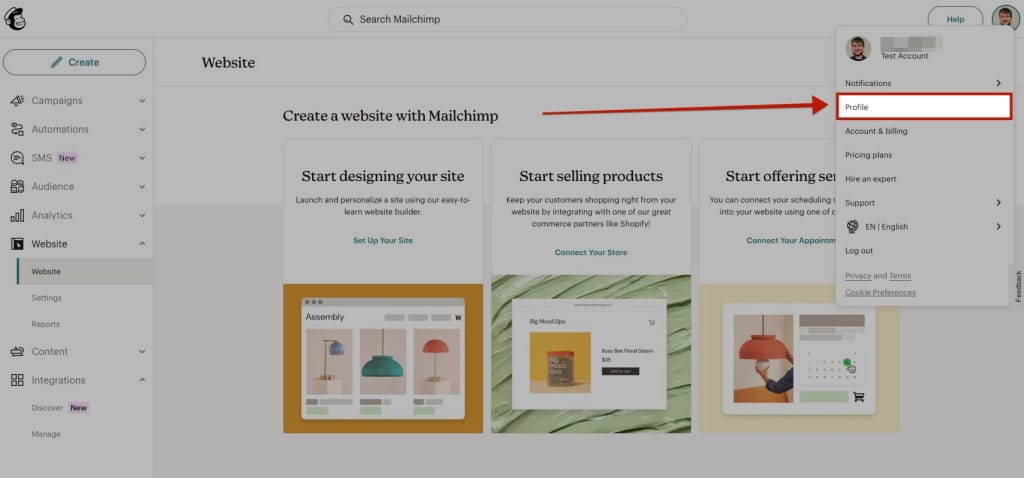1024x478 pixels.
Task: Click the search magnifier icon
Action: point(348,20)
